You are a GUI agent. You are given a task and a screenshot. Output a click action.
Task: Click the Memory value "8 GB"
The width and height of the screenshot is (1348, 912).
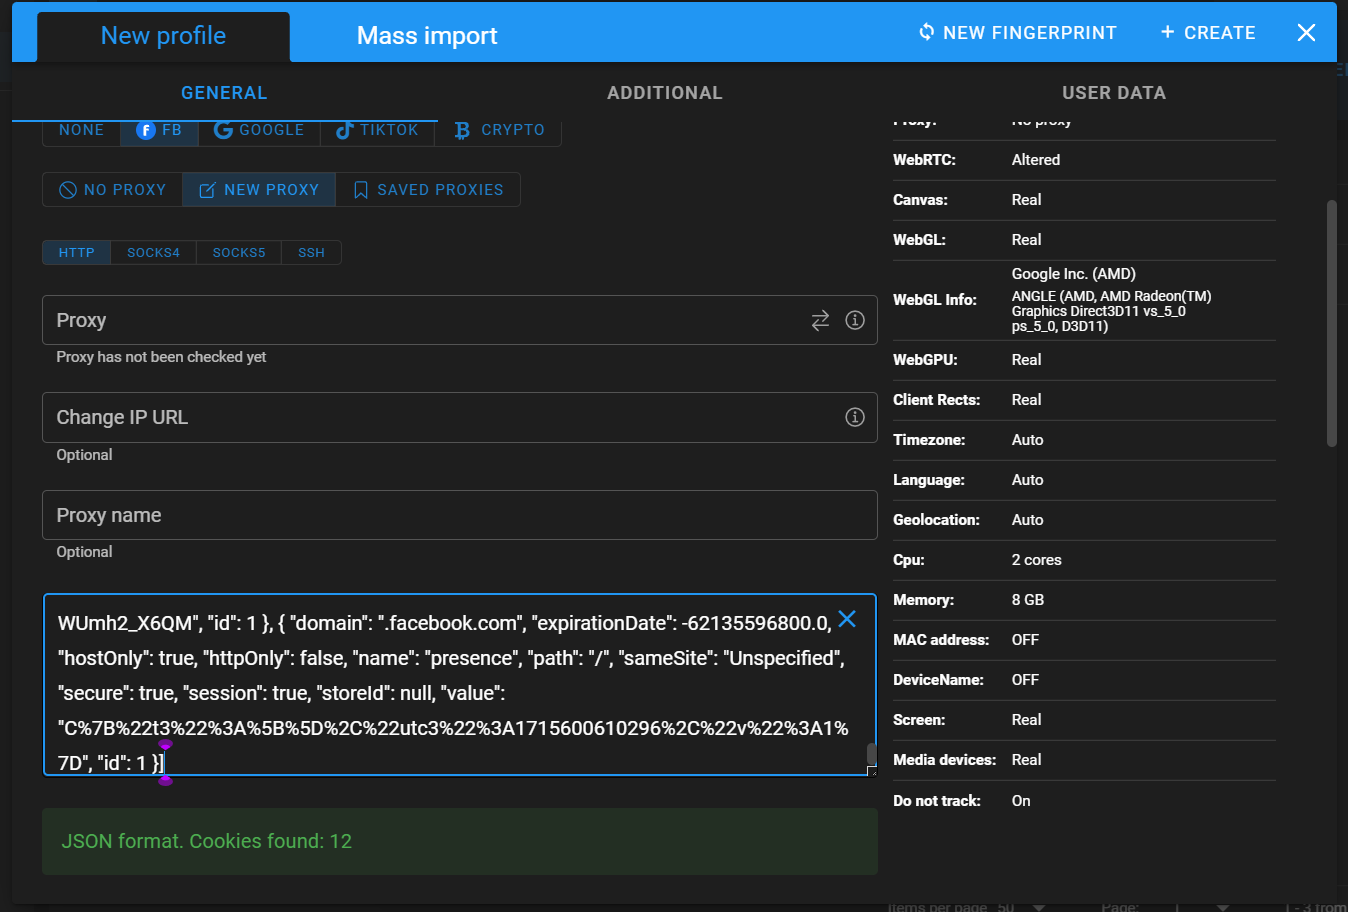coord(1028,600)
